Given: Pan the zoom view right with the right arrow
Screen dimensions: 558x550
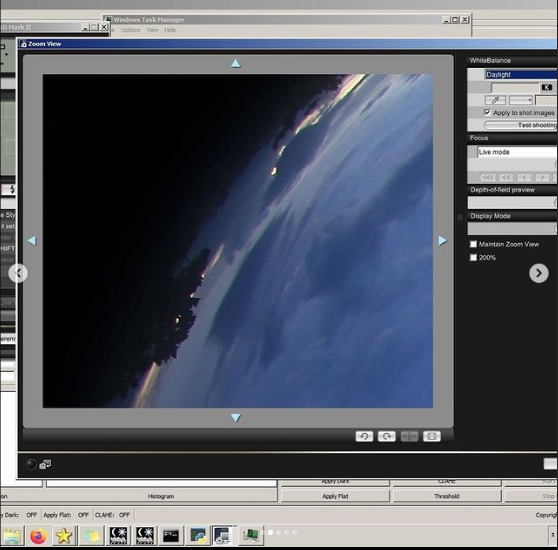Looking at the screenshot, I should pos(442,240).
